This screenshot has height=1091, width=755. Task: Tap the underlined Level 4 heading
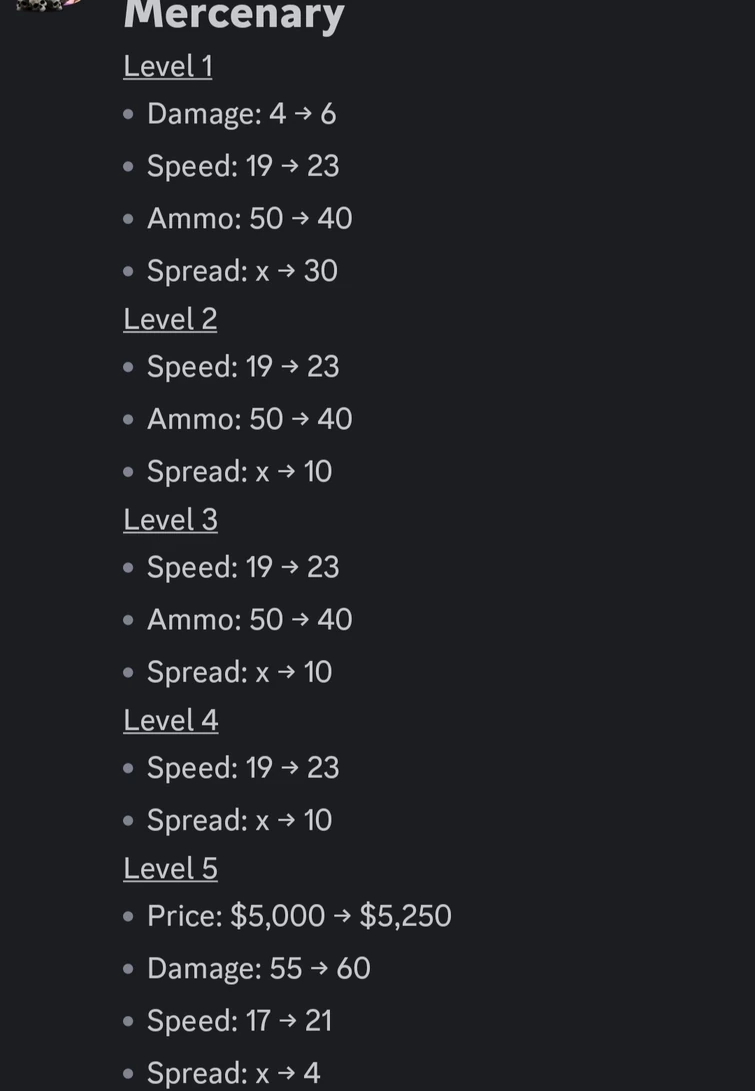click(x=170, y=721)
